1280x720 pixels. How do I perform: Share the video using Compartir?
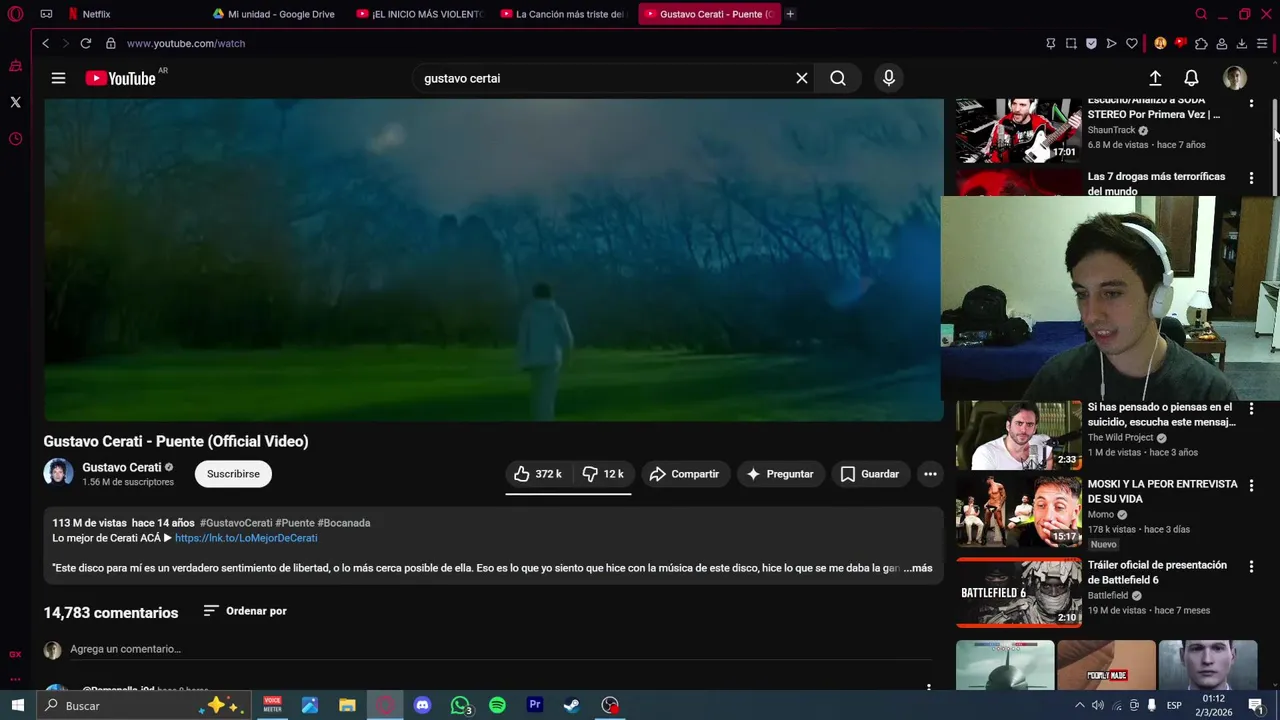point(685,474)
